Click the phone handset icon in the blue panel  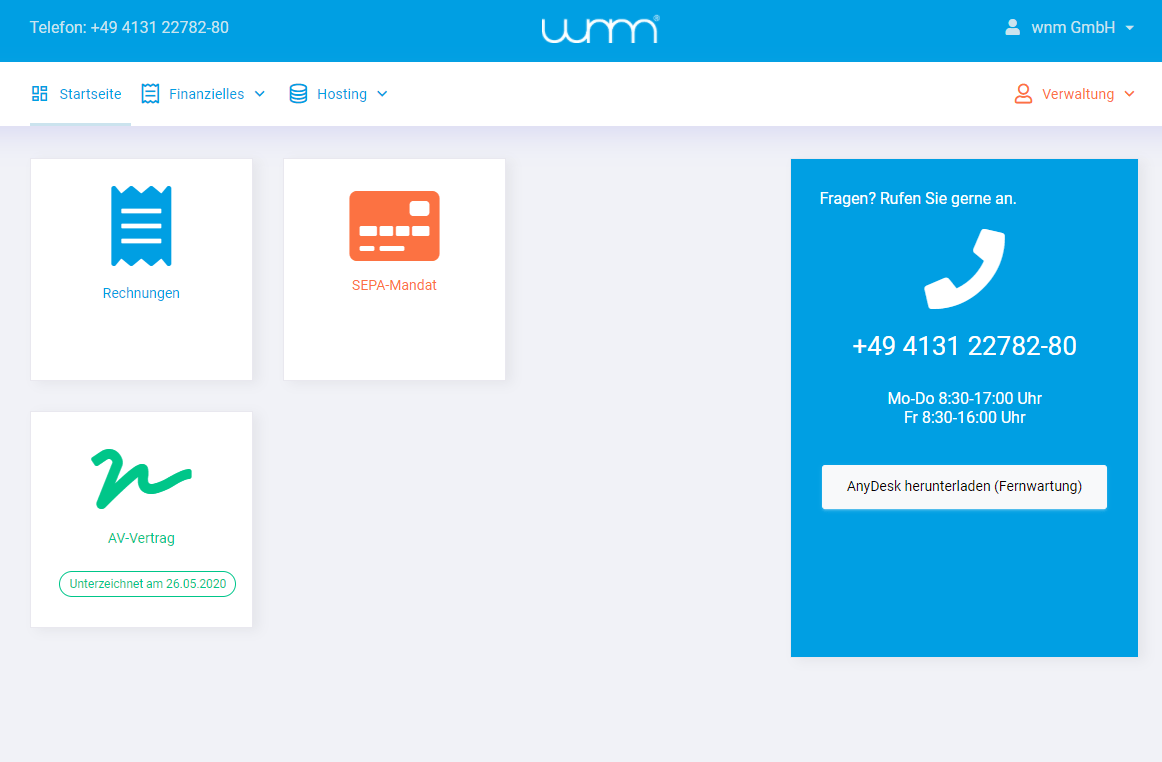(963, 268)
